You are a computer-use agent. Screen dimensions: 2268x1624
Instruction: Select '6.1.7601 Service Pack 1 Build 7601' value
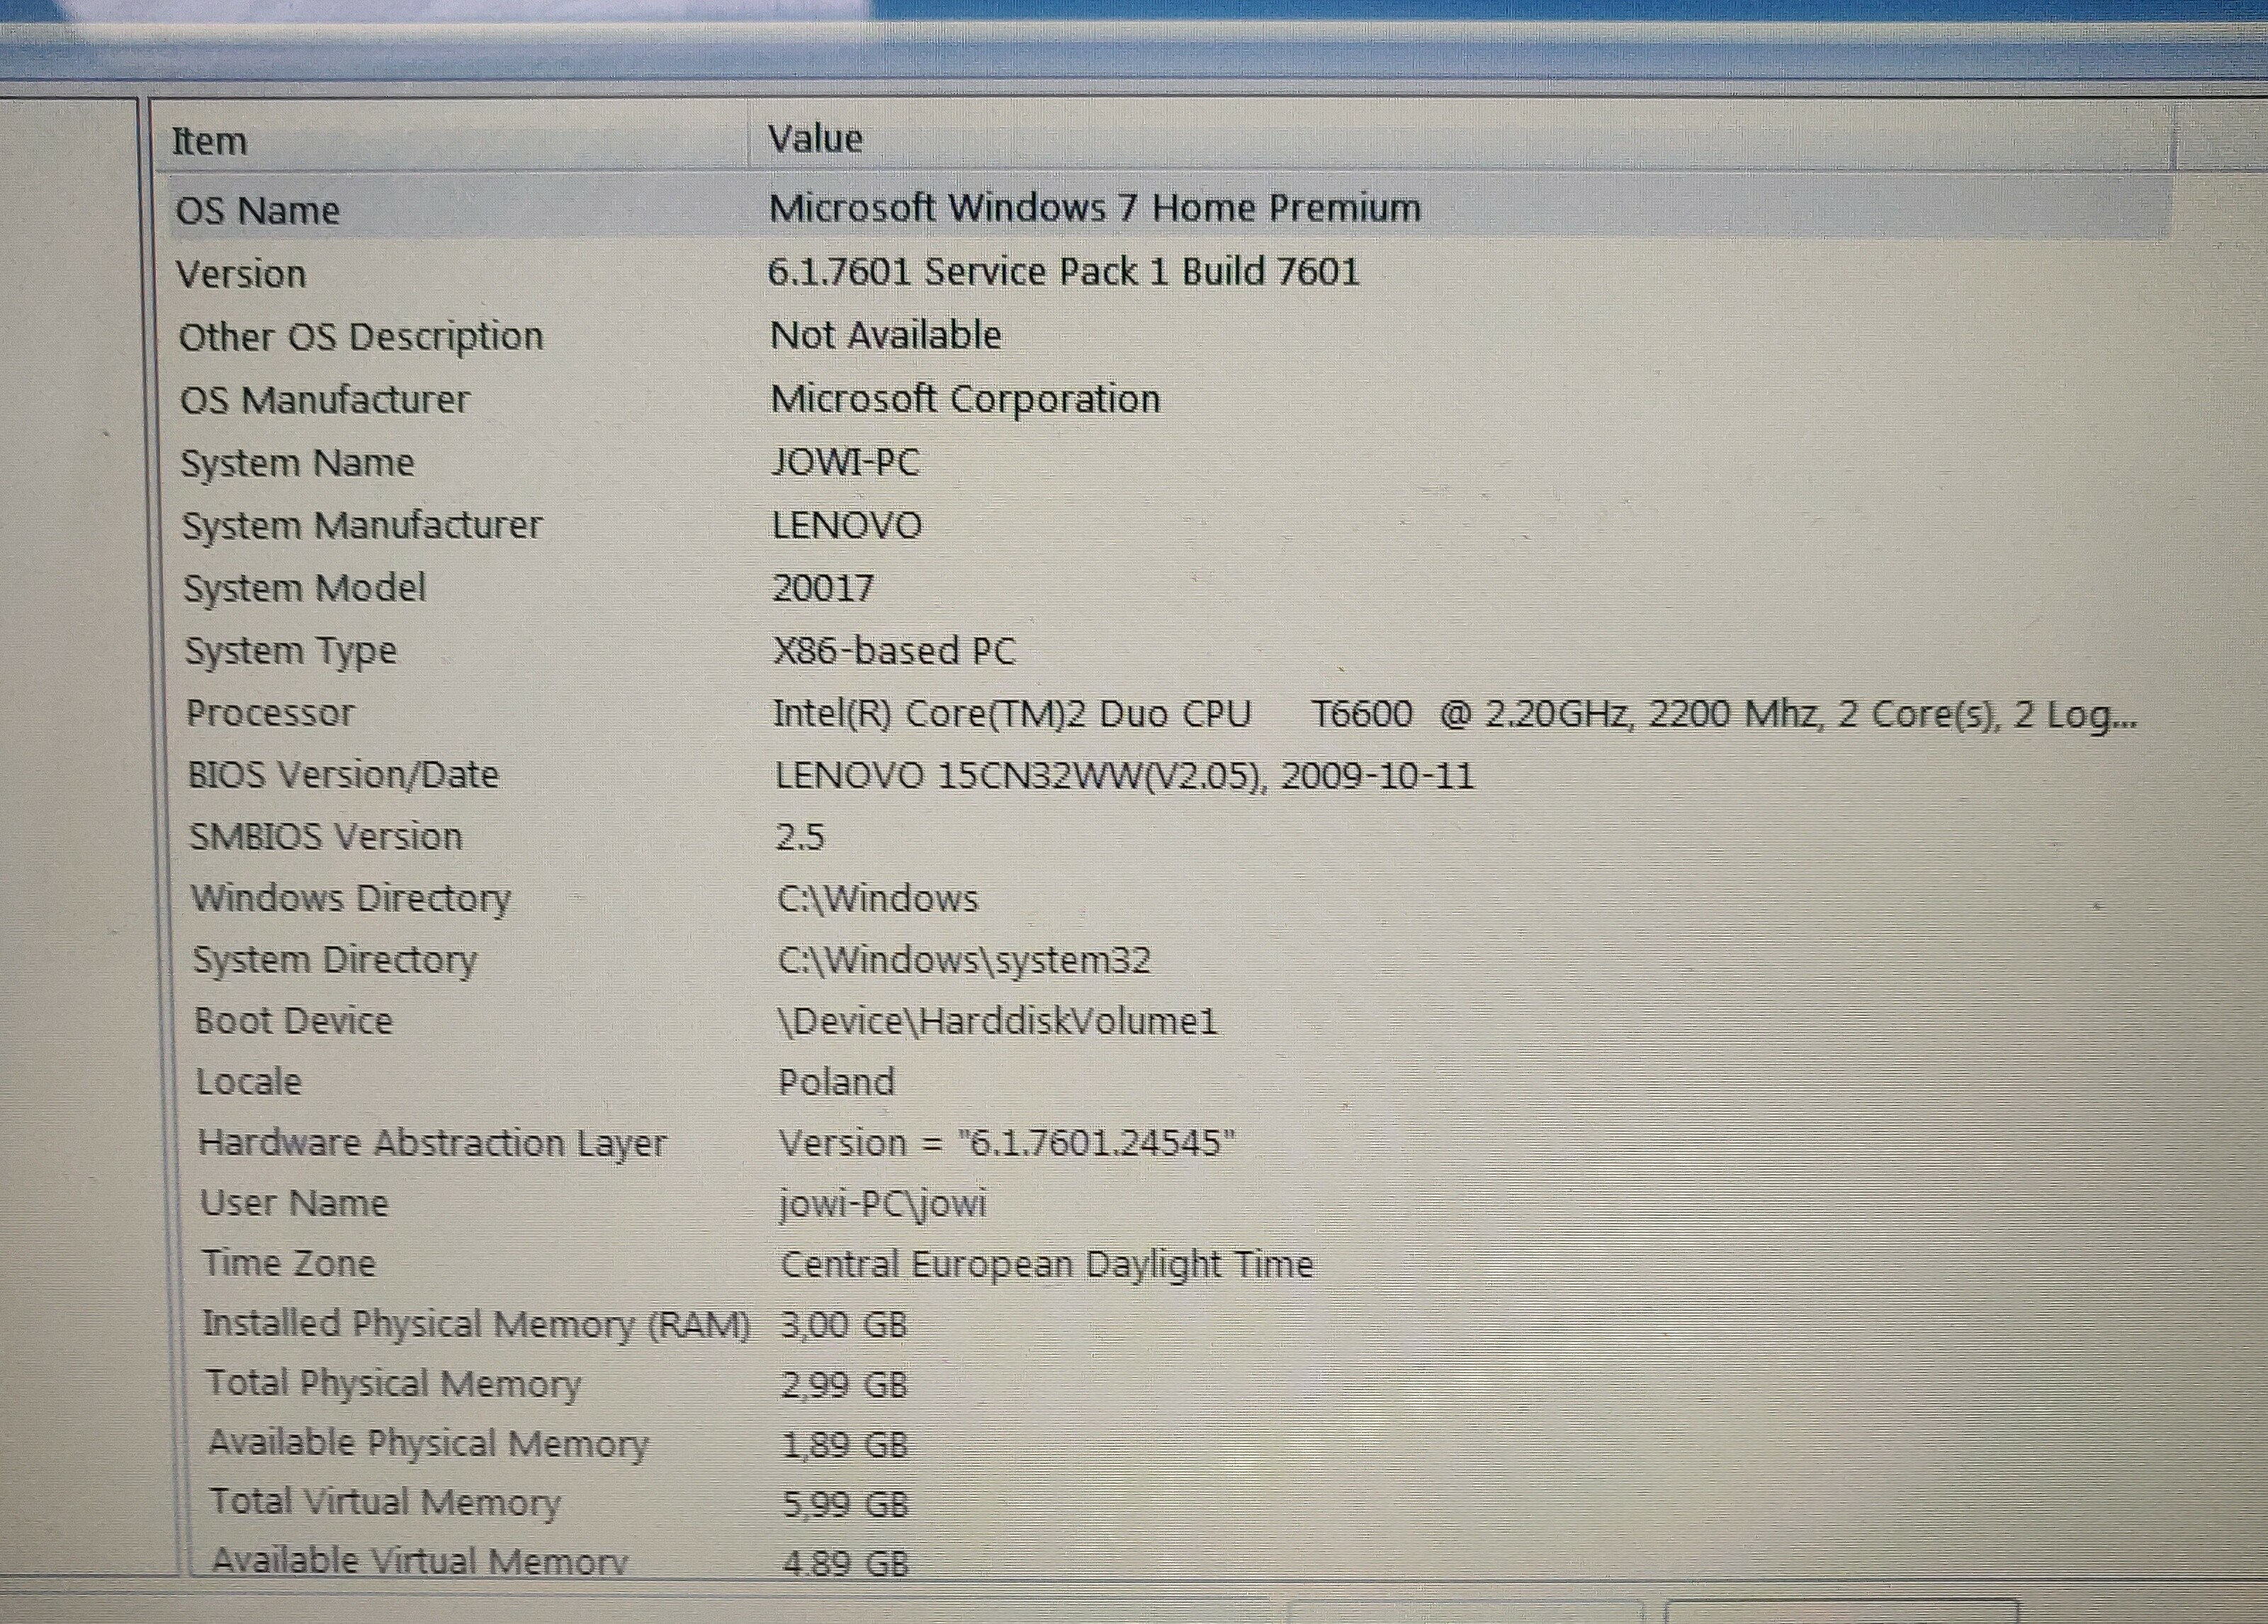tap(1063, 272)
